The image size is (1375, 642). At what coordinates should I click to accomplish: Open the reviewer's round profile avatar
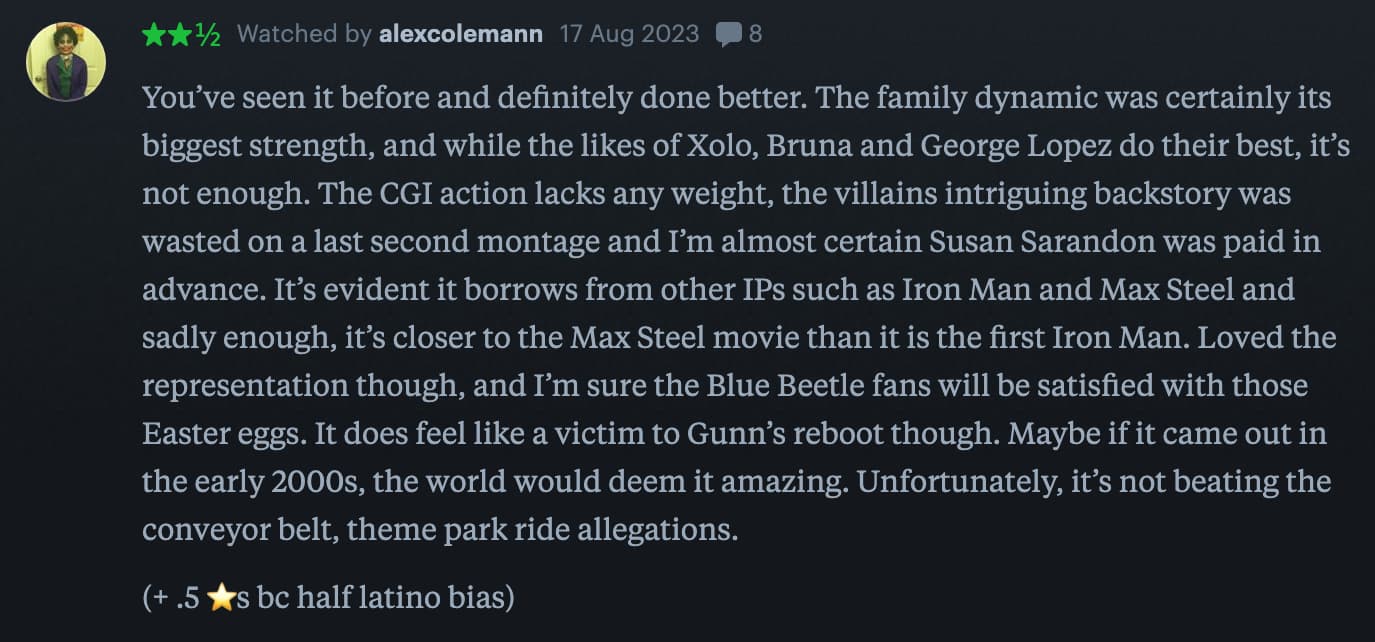pos(66,61)
